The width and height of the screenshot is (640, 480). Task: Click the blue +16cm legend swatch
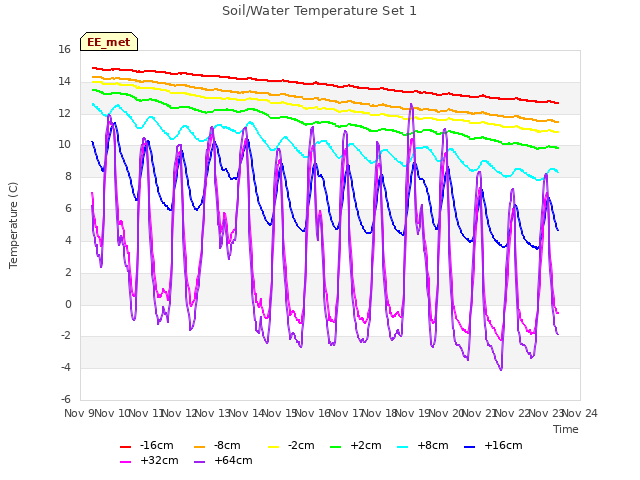[x=470, y=447]
